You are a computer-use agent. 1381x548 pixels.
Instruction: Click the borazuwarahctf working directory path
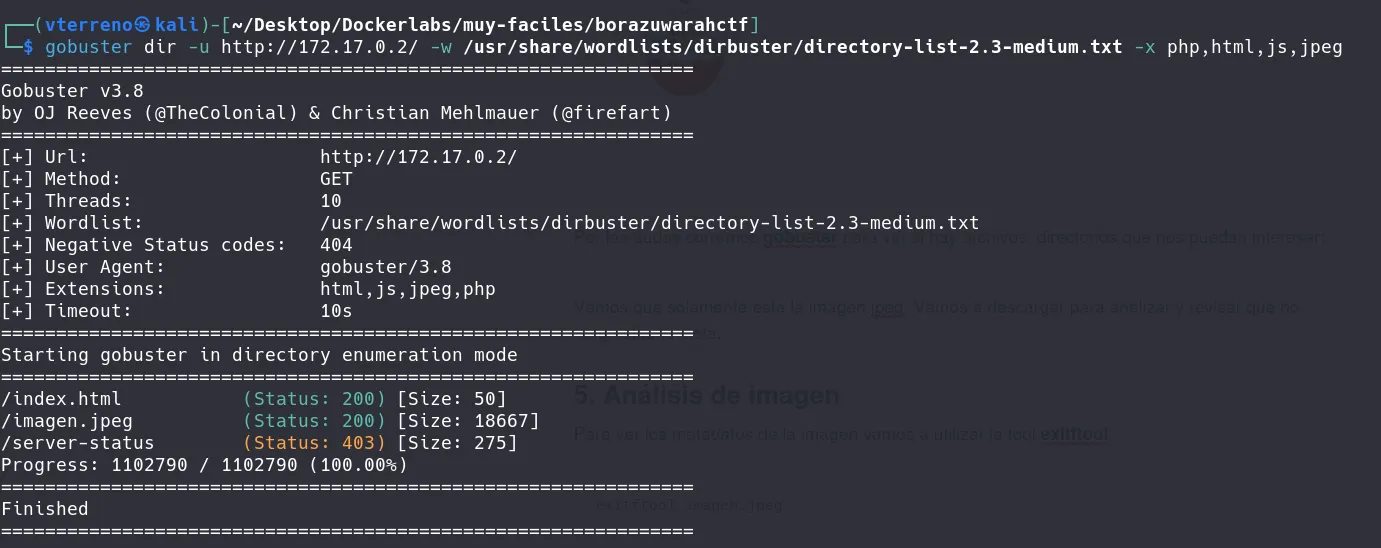point(495,24)
